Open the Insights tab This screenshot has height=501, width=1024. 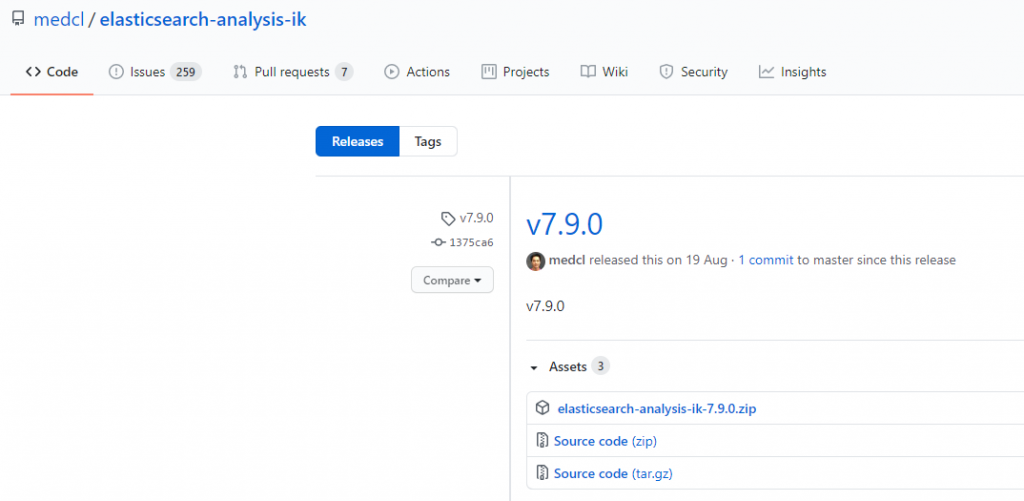(792, 72)
